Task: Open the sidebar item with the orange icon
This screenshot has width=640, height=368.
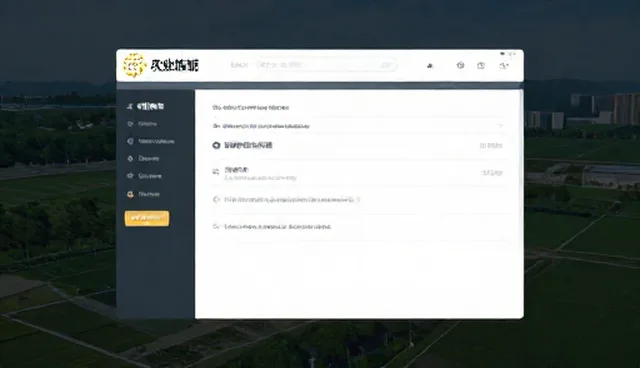Action: tap(143, 194)
